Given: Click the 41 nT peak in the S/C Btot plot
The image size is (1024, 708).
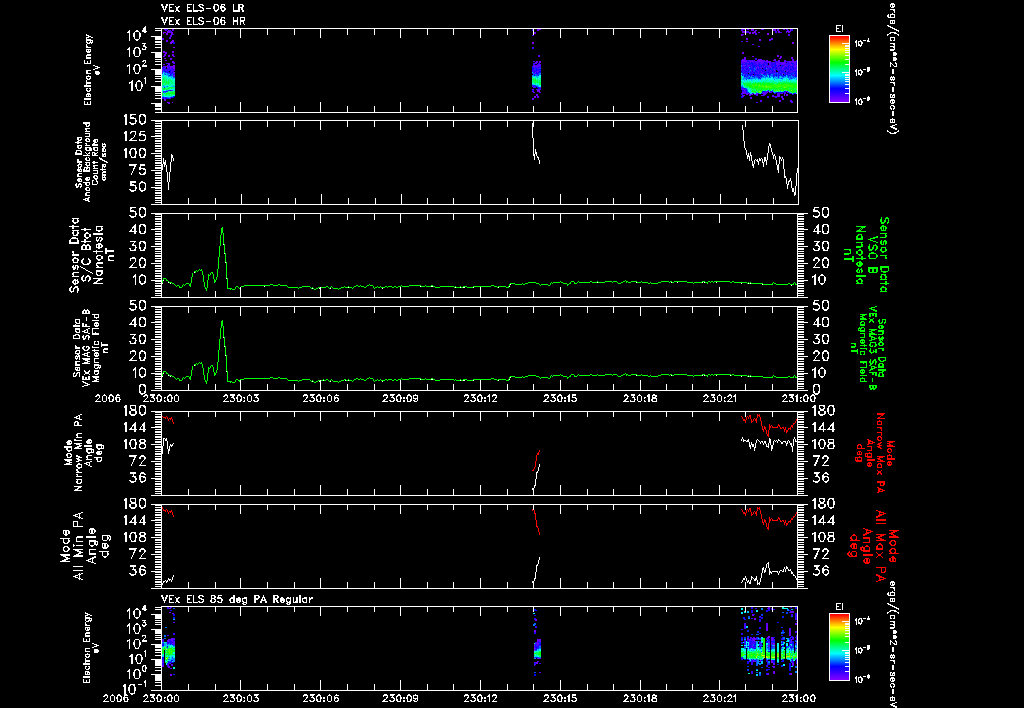Looking at the screenshot, I should point(222,229).
